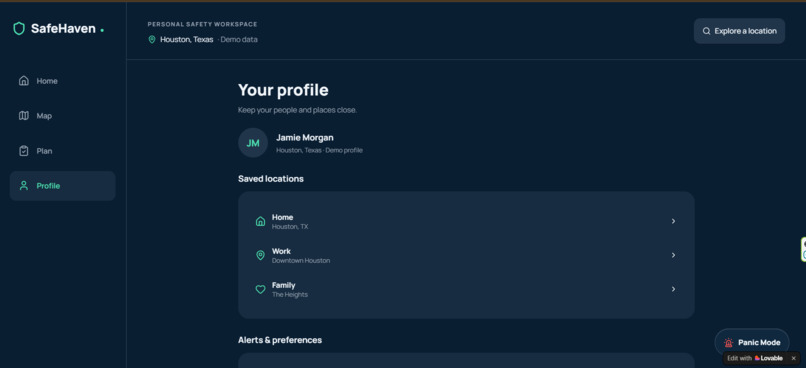Click the Your profile heading

tap(283, 90)
